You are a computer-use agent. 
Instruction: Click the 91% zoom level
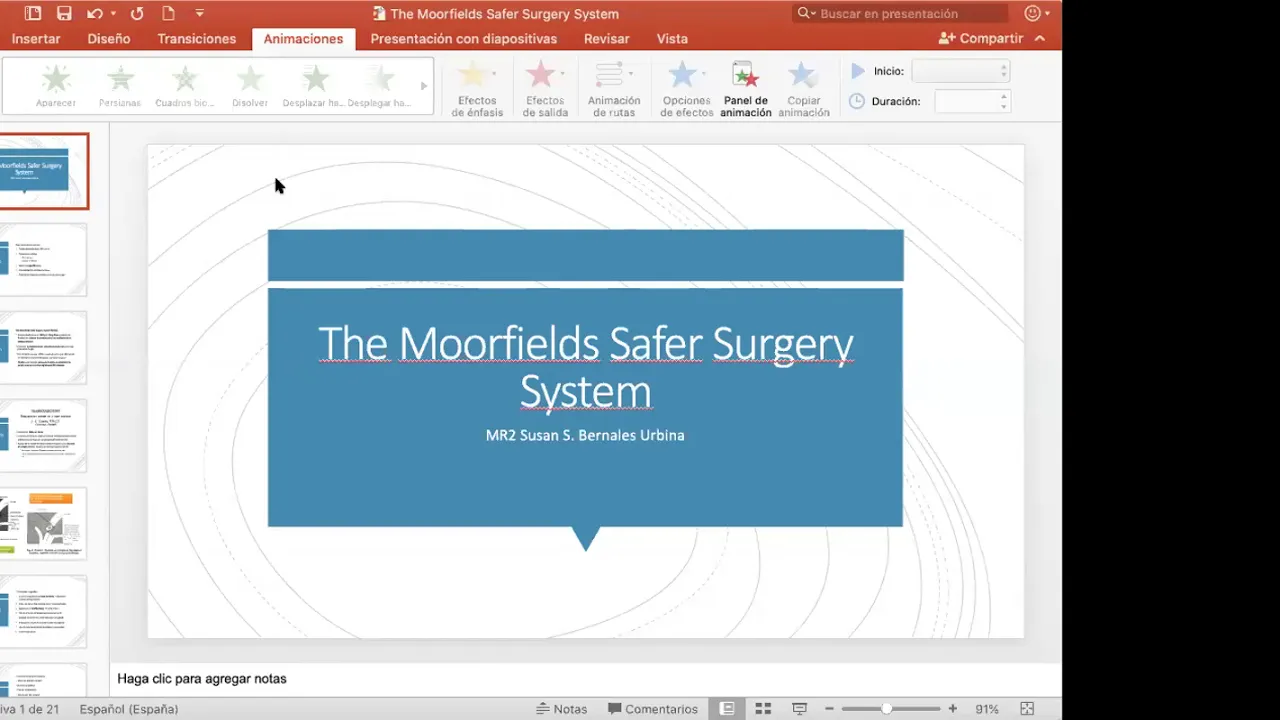pyautogui.click(x=987, y=709)
